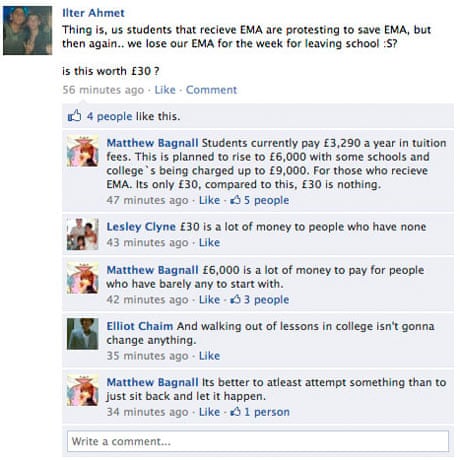Click Matthew Bagnall's avatar on the tuition fees comment
The height and width of the screenshot is (460, 460).
[82, 151]
